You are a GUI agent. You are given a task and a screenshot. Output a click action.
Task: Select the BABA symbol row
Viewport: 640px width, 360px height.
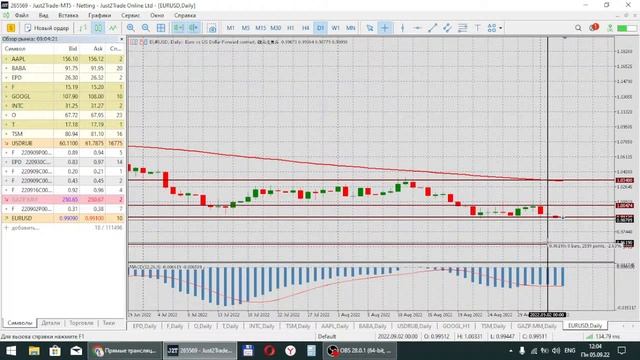coord(63,68)
